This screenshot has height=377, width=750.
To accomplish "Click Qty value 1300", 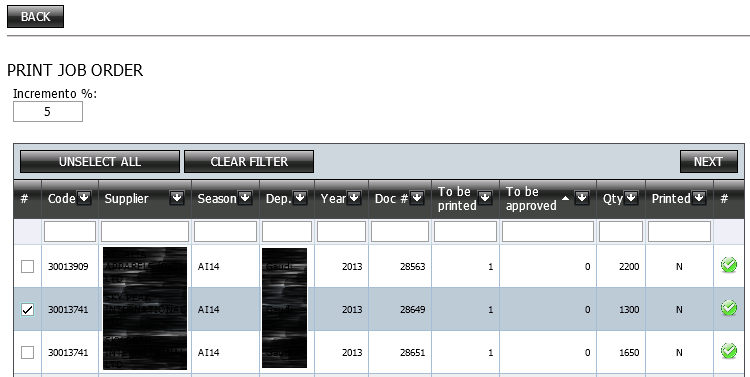I will pos(629,310).
